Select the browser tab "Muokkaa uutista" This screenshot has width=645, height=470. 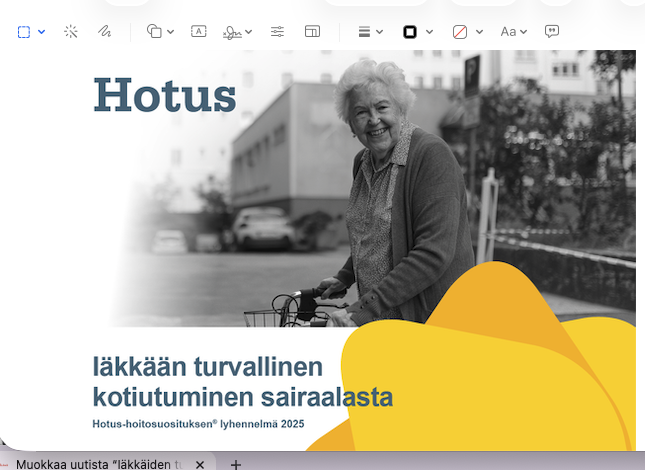pyautogui.click(x=99, y=465)
